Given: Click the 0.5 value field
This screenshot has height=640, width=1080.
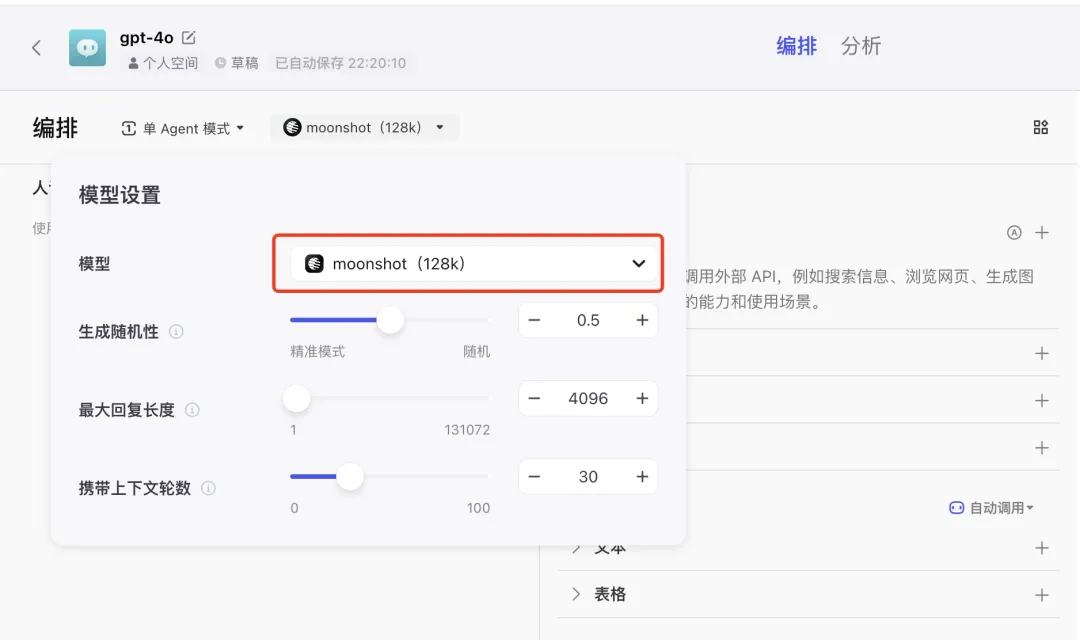Looking at the screenshot, I should [588, 320].
